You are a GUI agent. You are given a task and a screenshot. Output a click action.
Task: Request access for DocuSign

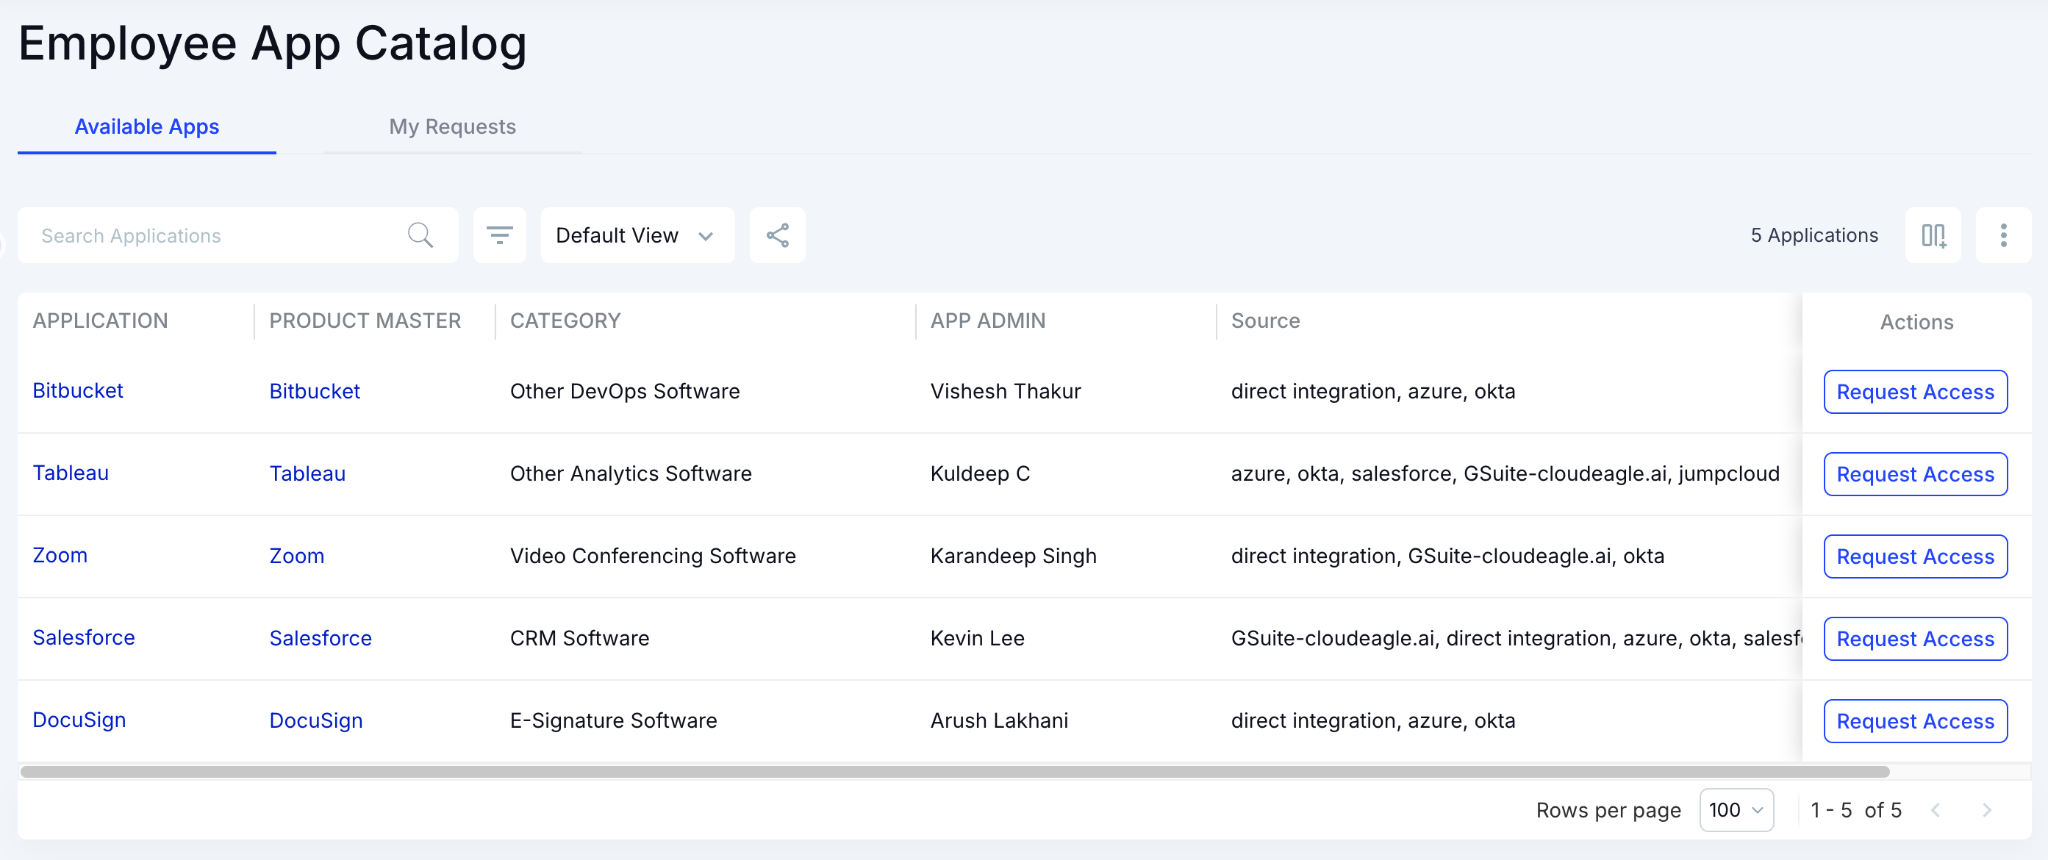click(x=1915, y=721)
